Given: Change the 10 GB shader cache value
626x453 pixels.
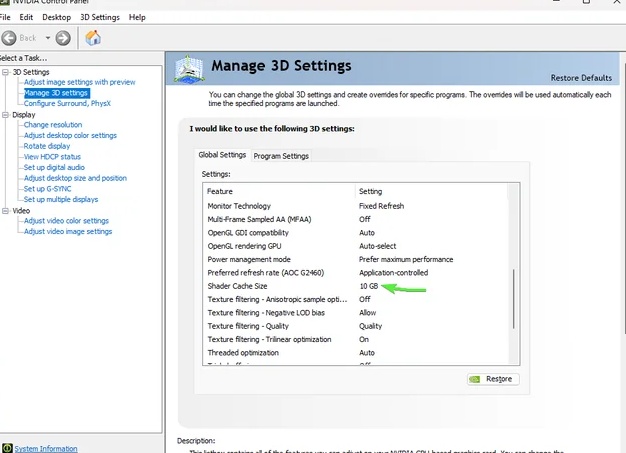Looking at the screenshot, I should pyautogui.click(x=369, y=286).
